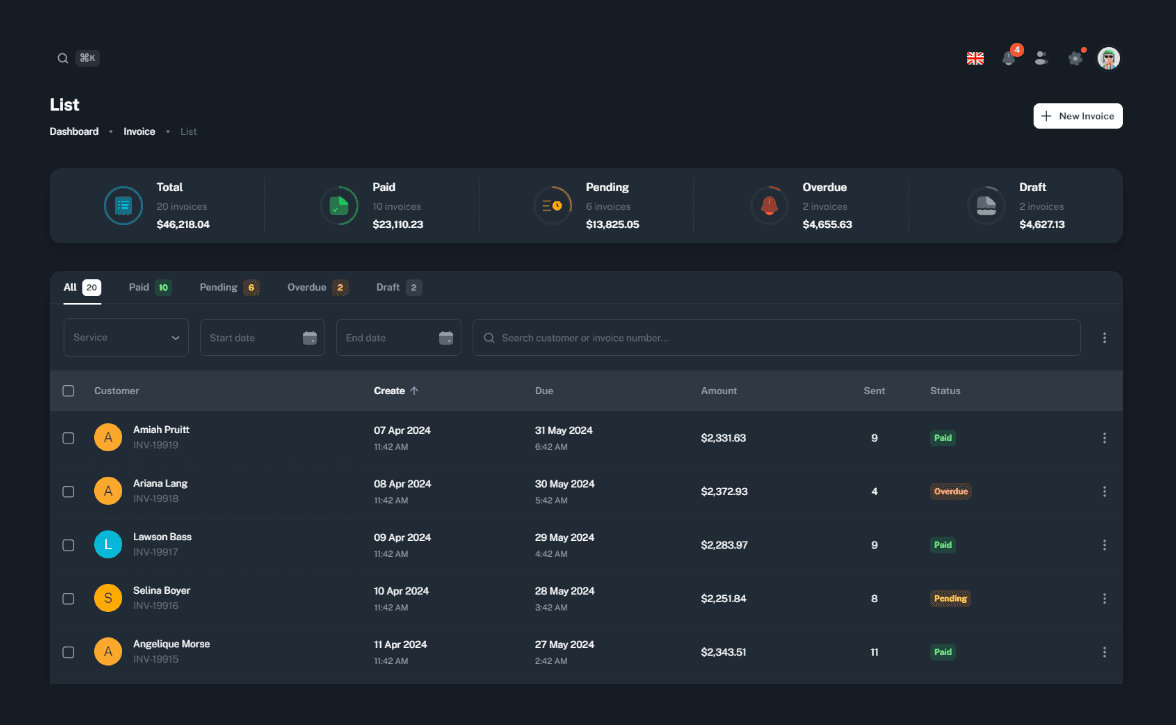
Task: Check the Amiah Pruitt row checkbox
Action: (x=68, y=438)
